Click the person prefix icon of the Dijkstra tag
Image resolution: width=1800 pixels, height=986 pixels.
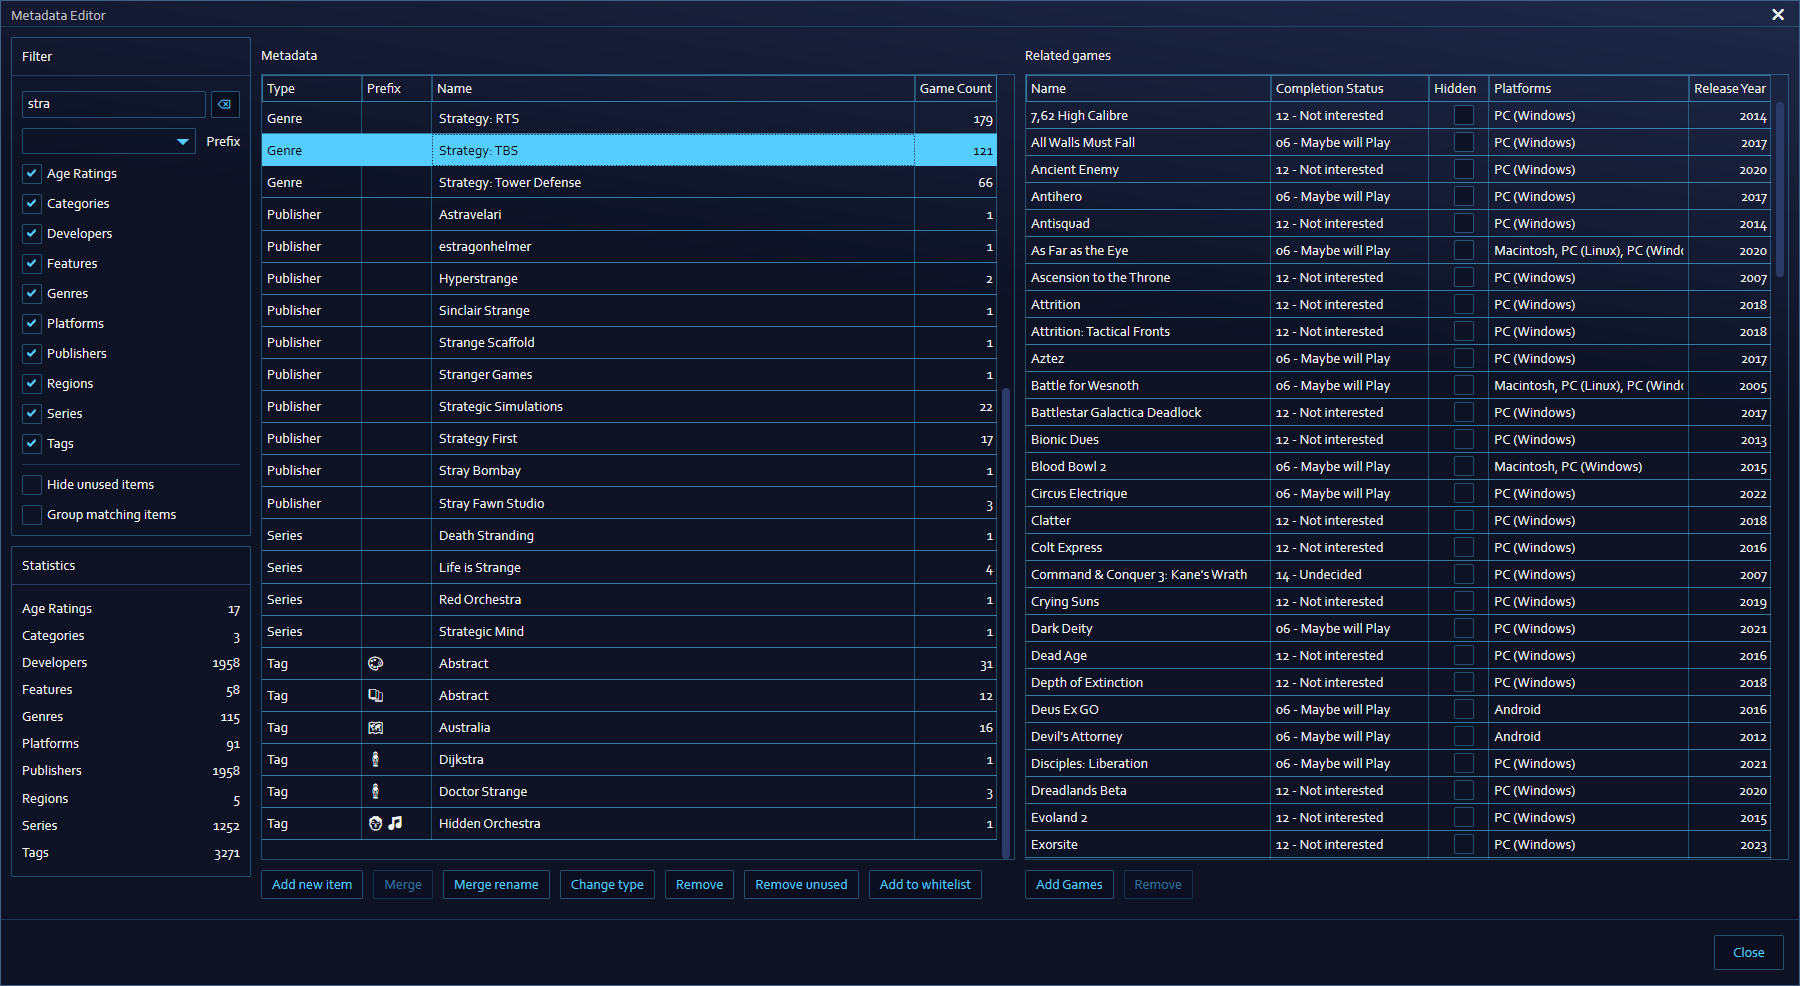(376, 760)
